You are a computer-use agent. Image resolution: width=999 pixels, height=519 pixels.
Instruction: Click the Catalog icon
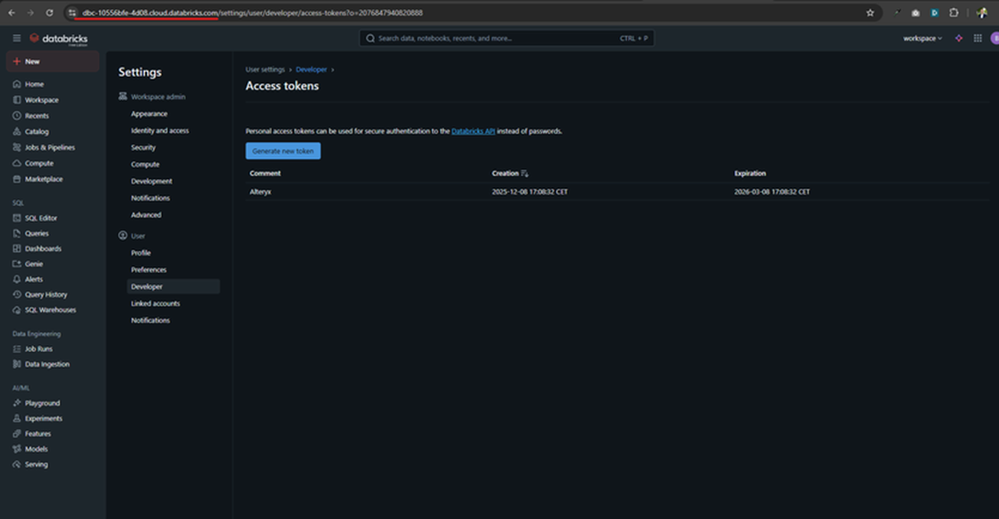click(x=17, y=132)
